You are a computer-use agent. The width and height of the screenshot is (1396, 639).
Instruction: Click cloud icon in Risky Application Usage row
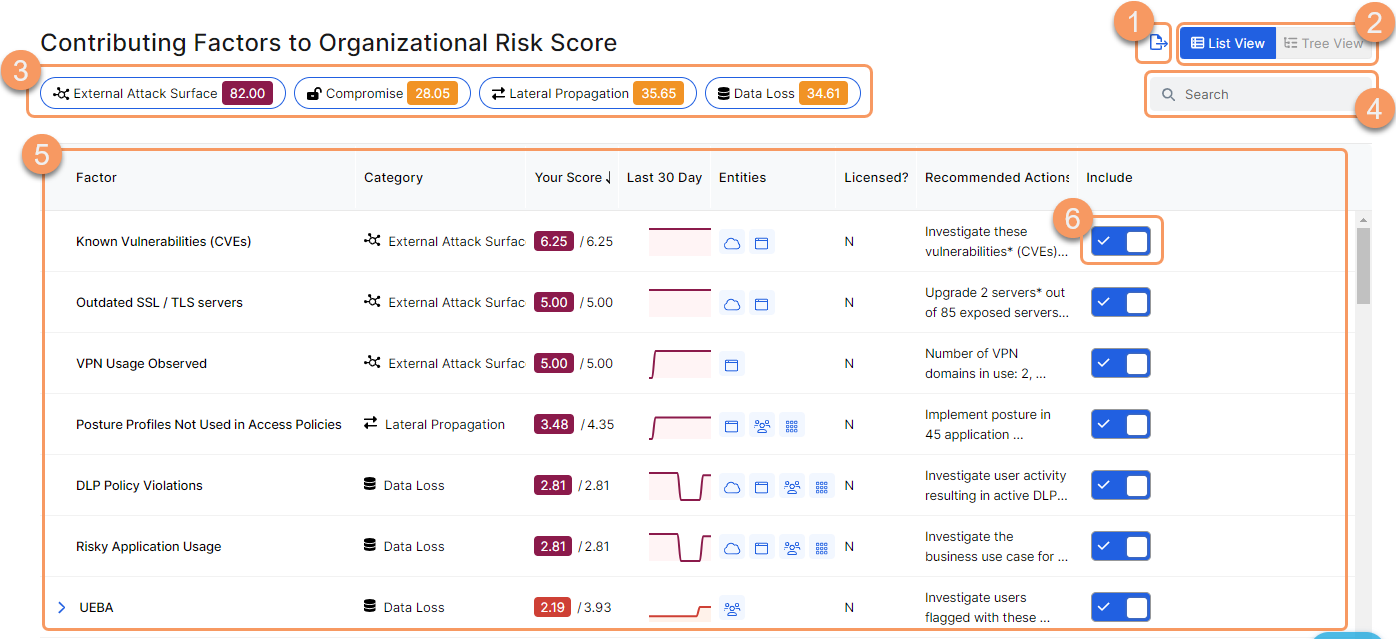coord(732,548)
